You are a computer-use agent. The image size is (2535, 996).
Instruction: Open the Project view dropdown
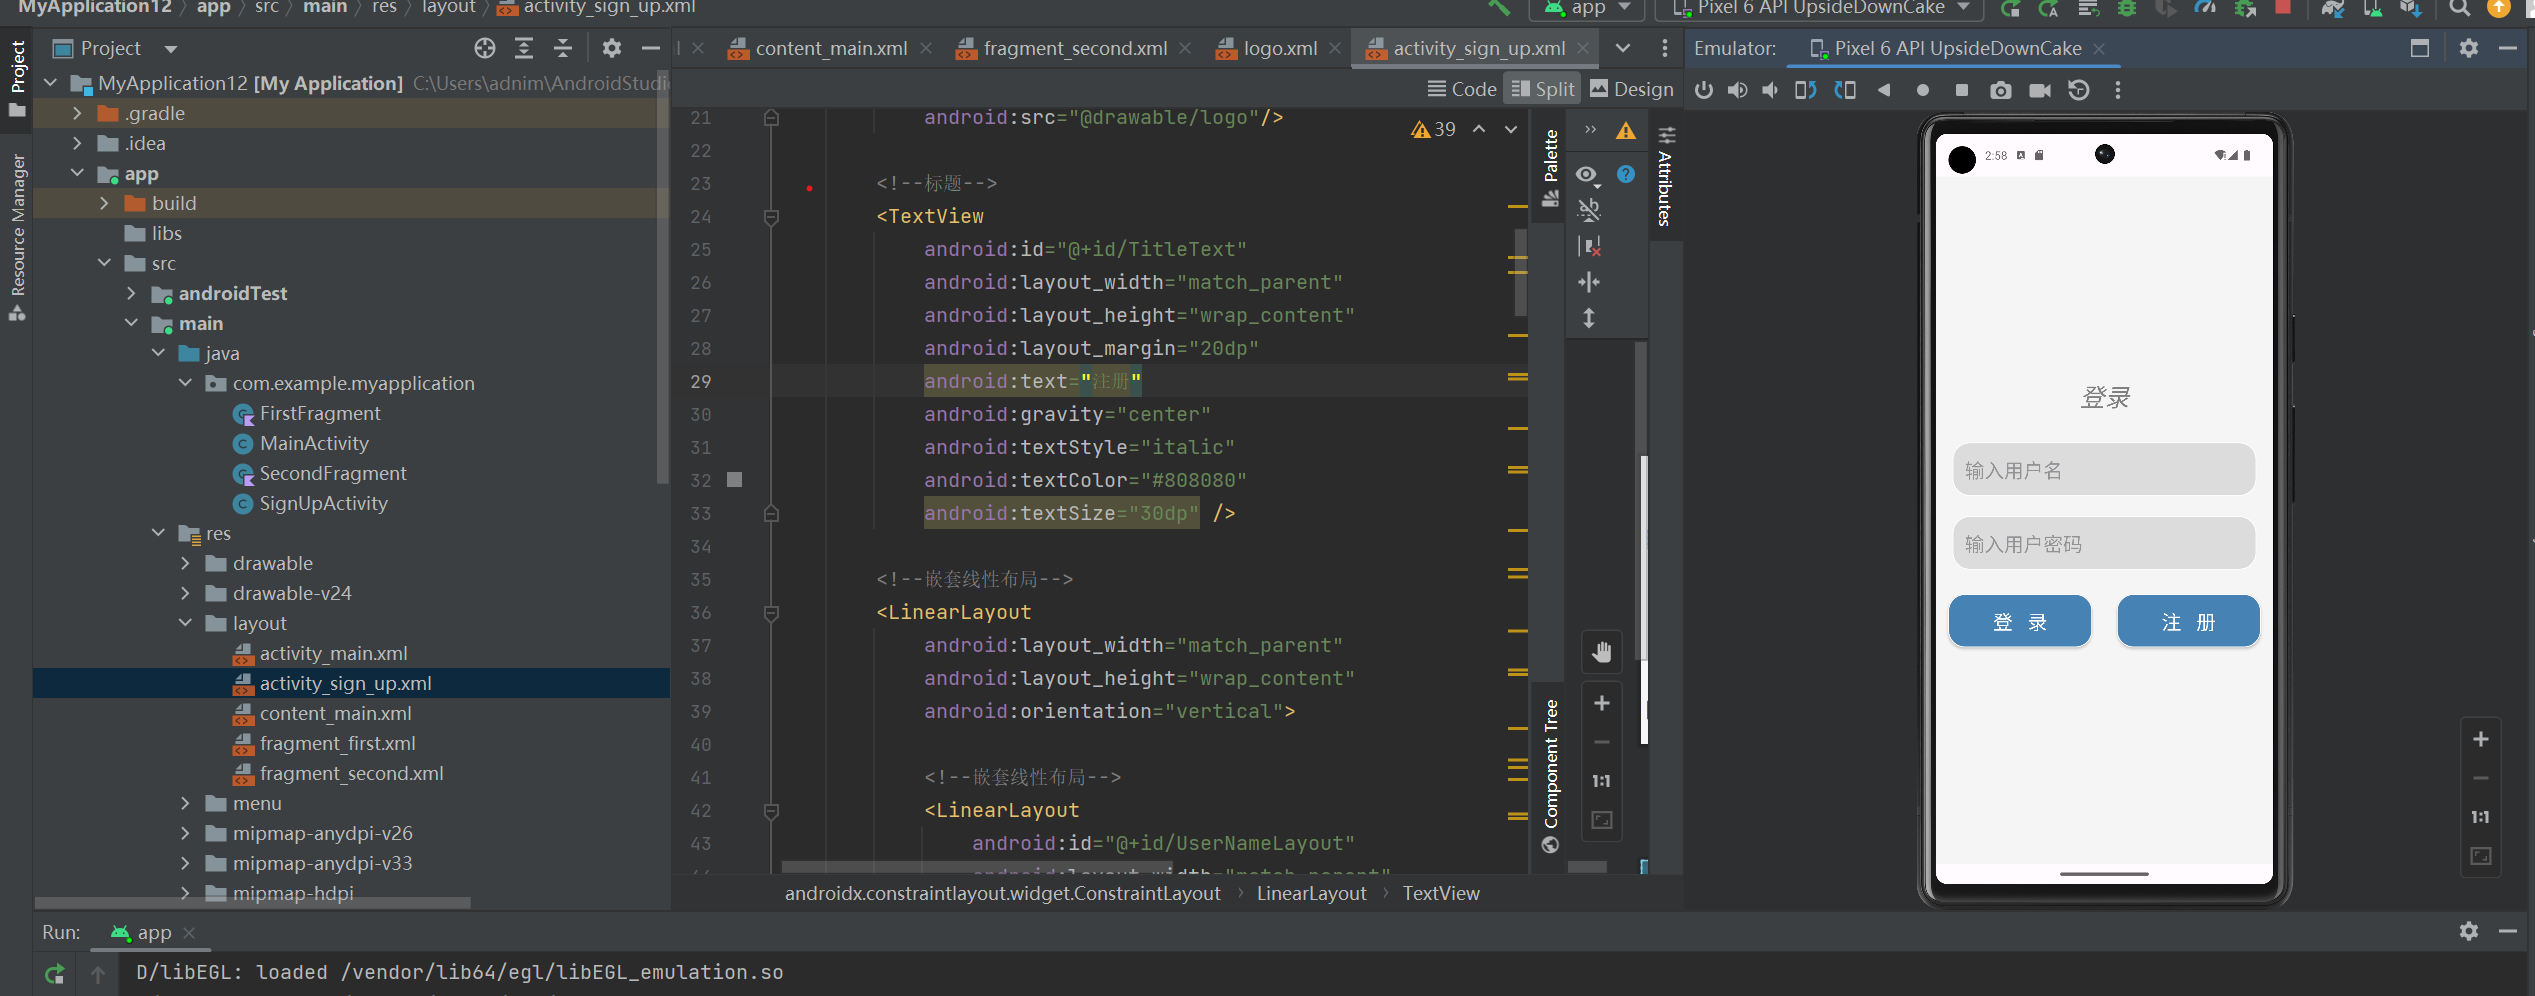coord(171,49)
